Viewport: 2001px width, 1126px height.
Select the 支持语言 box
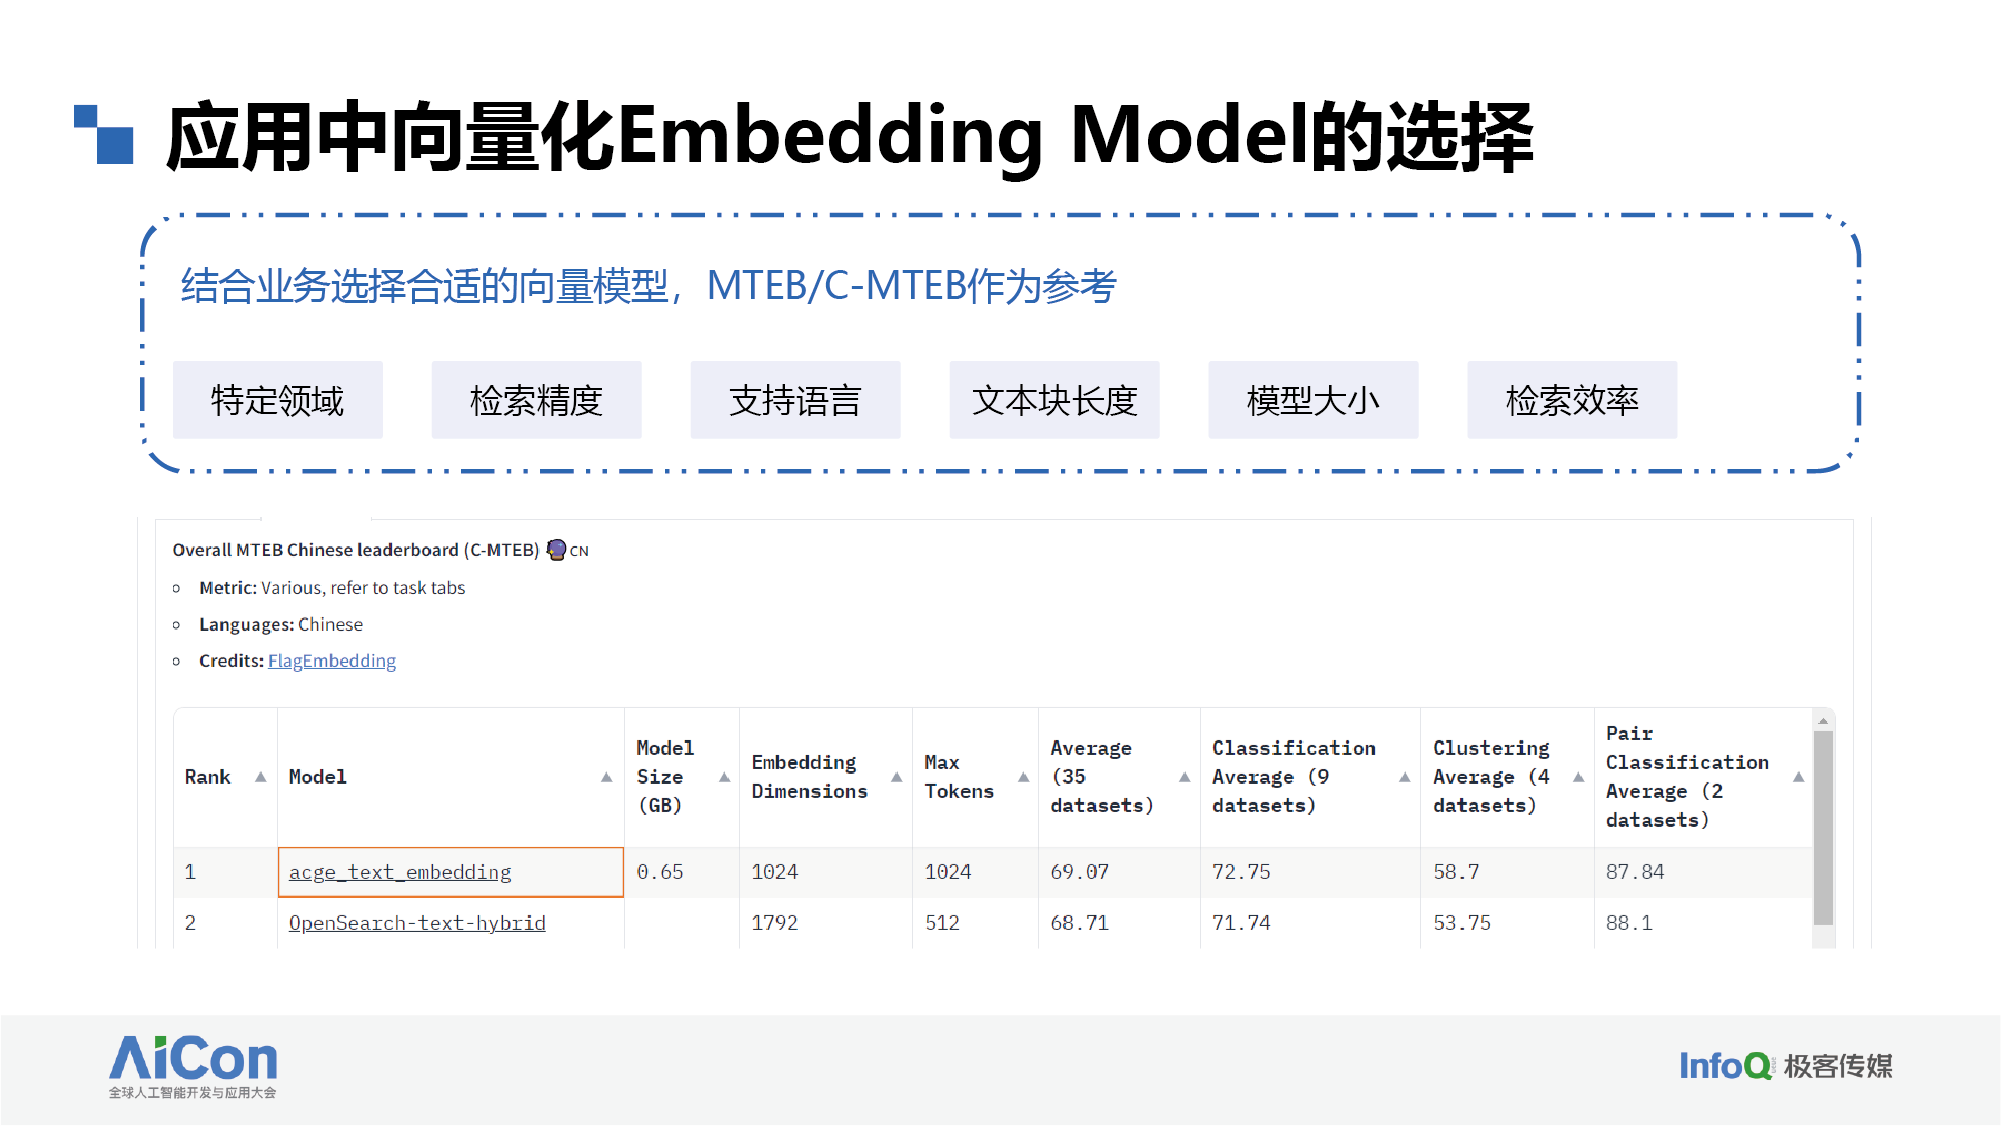[795, 400]
